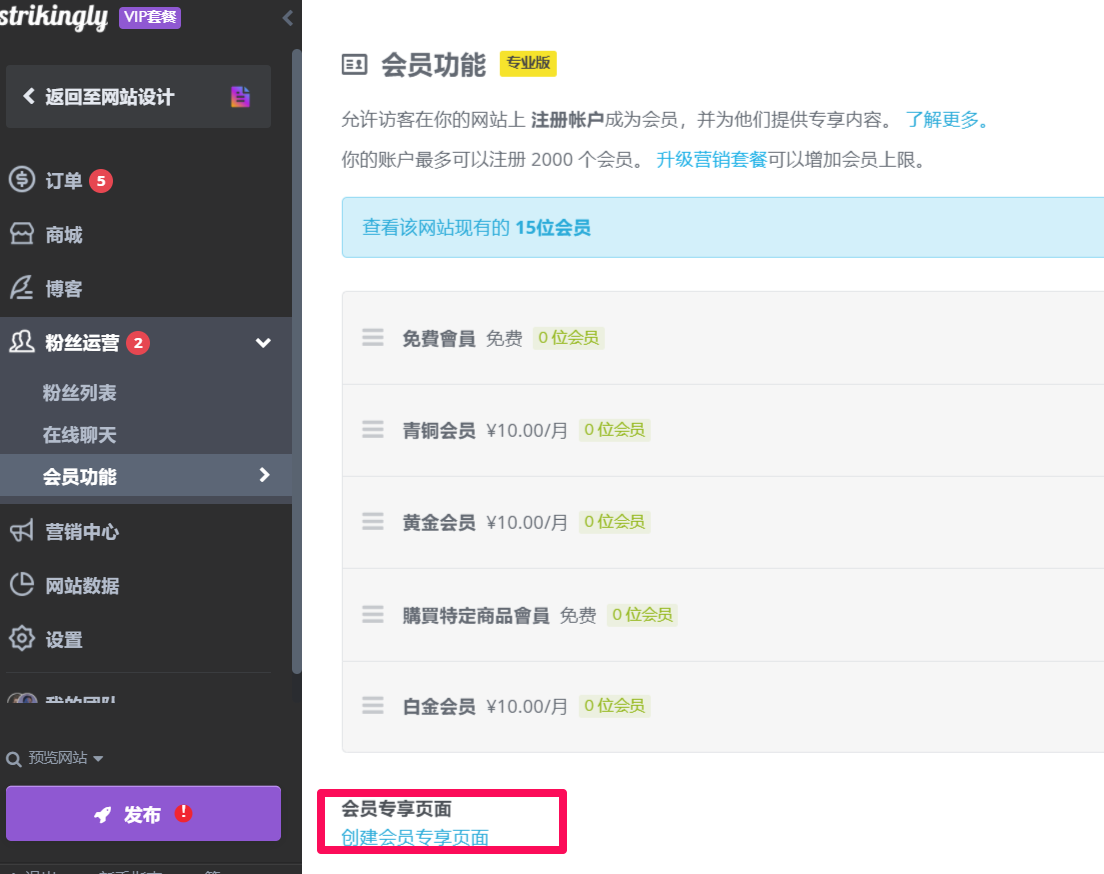Click the 网站数据 pie chart icon
This screenshot has height=874, width=1104.
[x=22, y=584]
